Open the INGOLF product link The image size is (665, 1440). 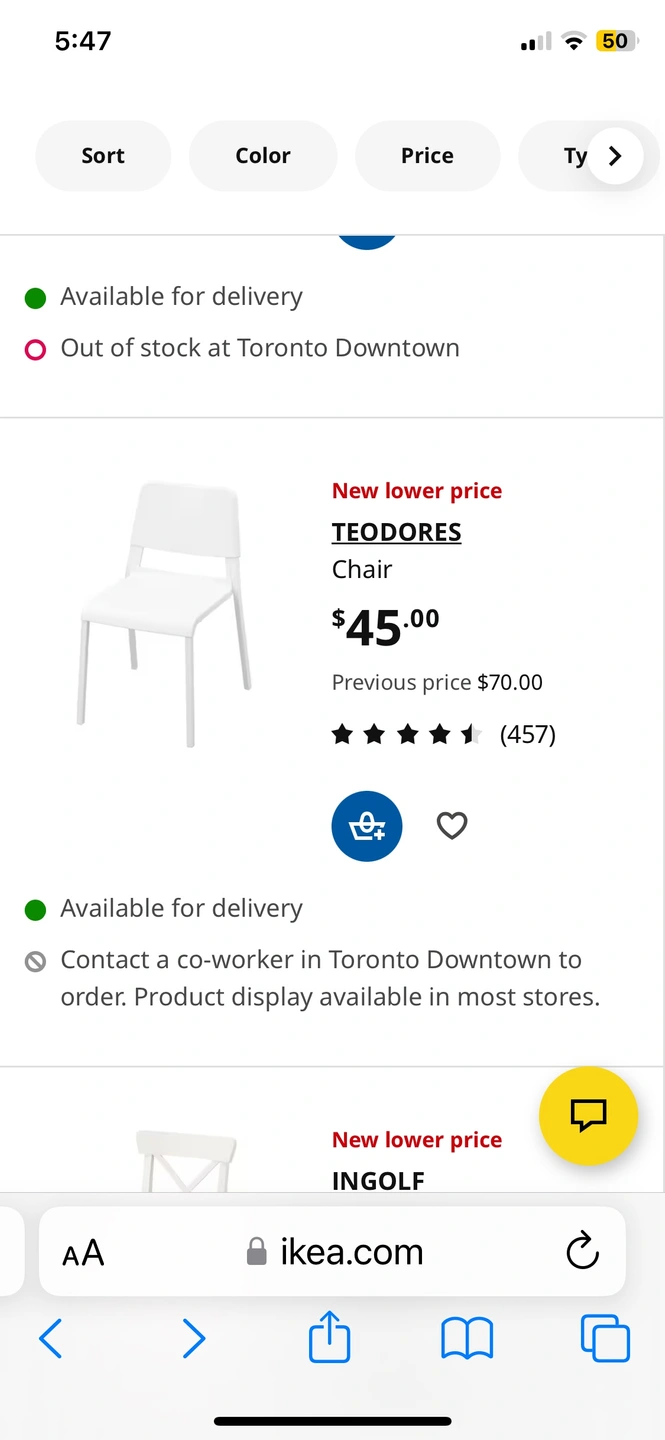click(378, 1180)
